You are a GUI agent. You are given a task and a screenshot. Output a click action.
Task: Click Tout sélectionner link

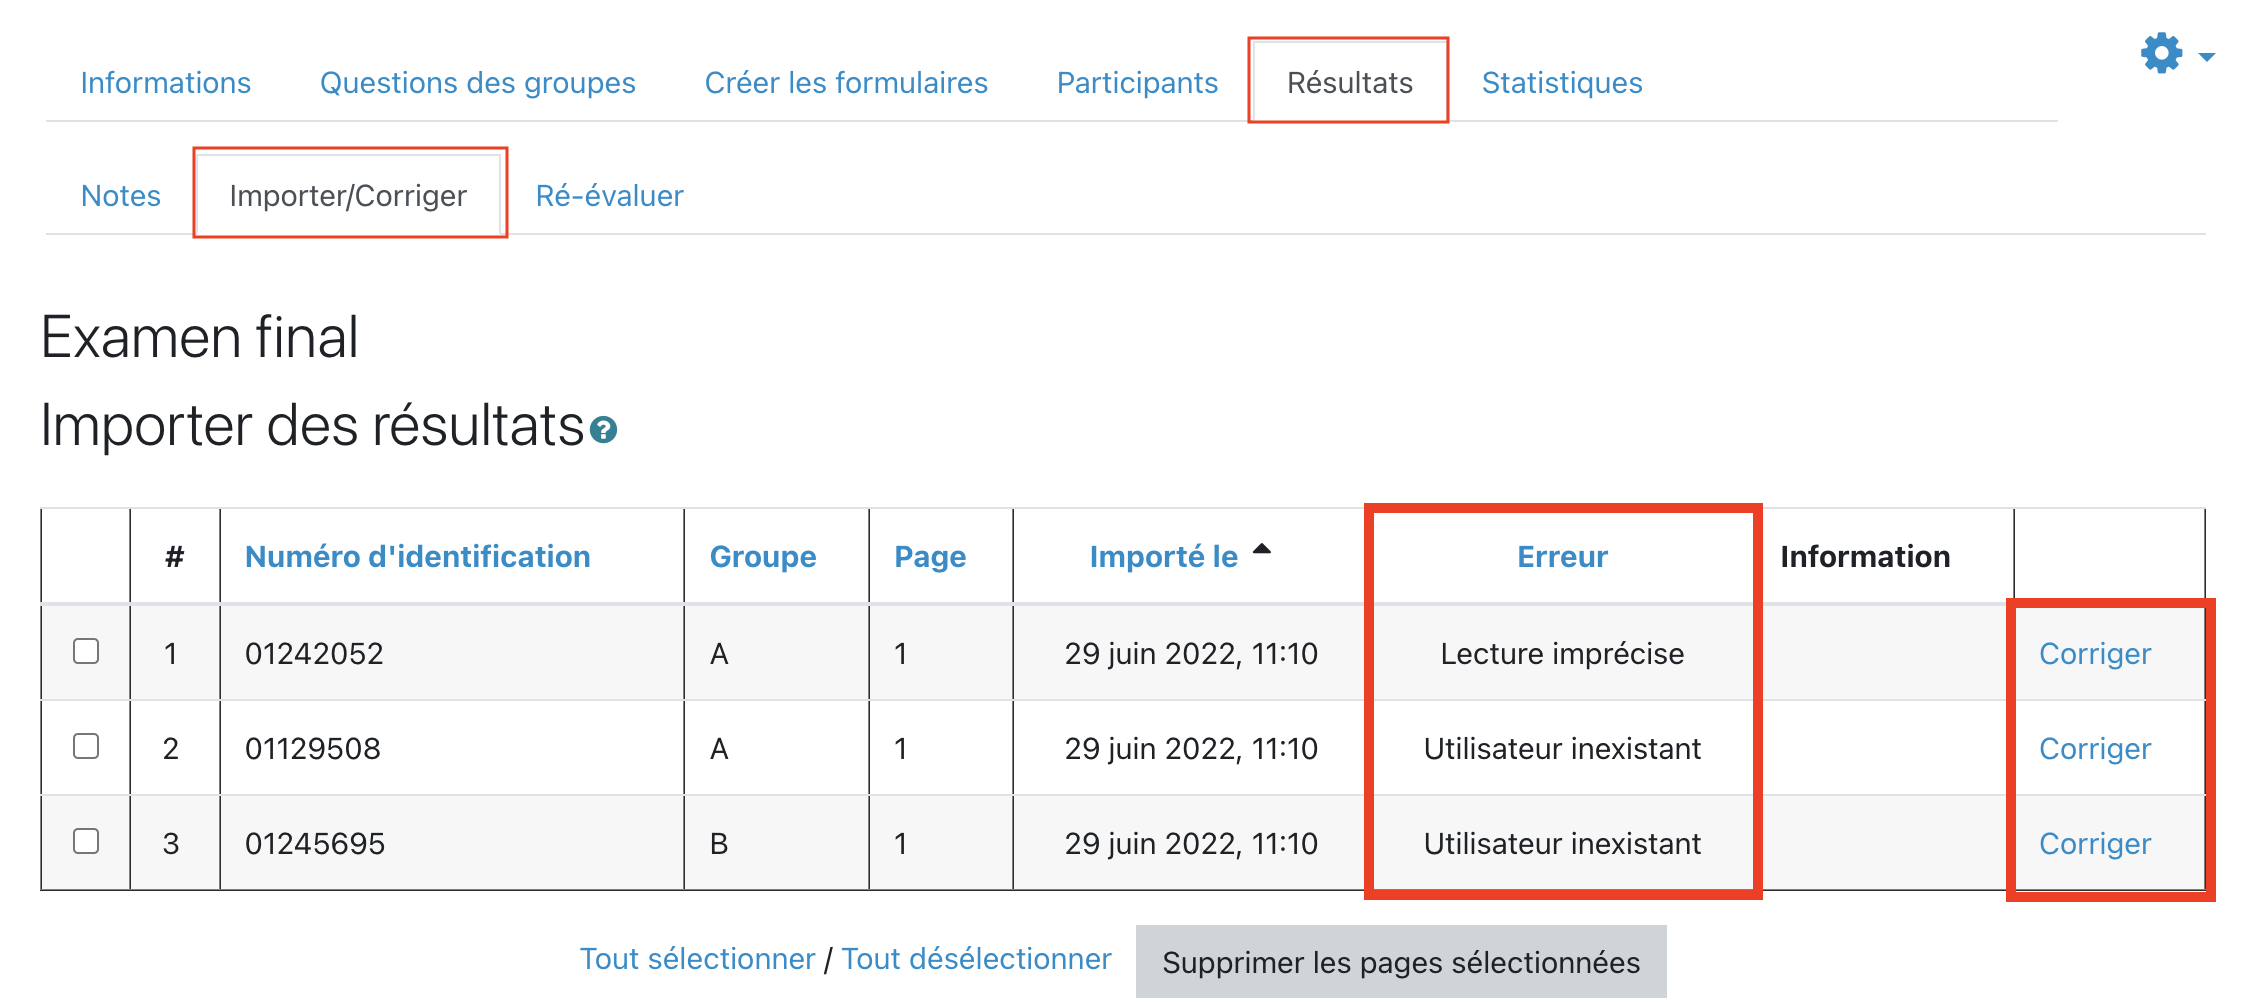tap(697, 959)
